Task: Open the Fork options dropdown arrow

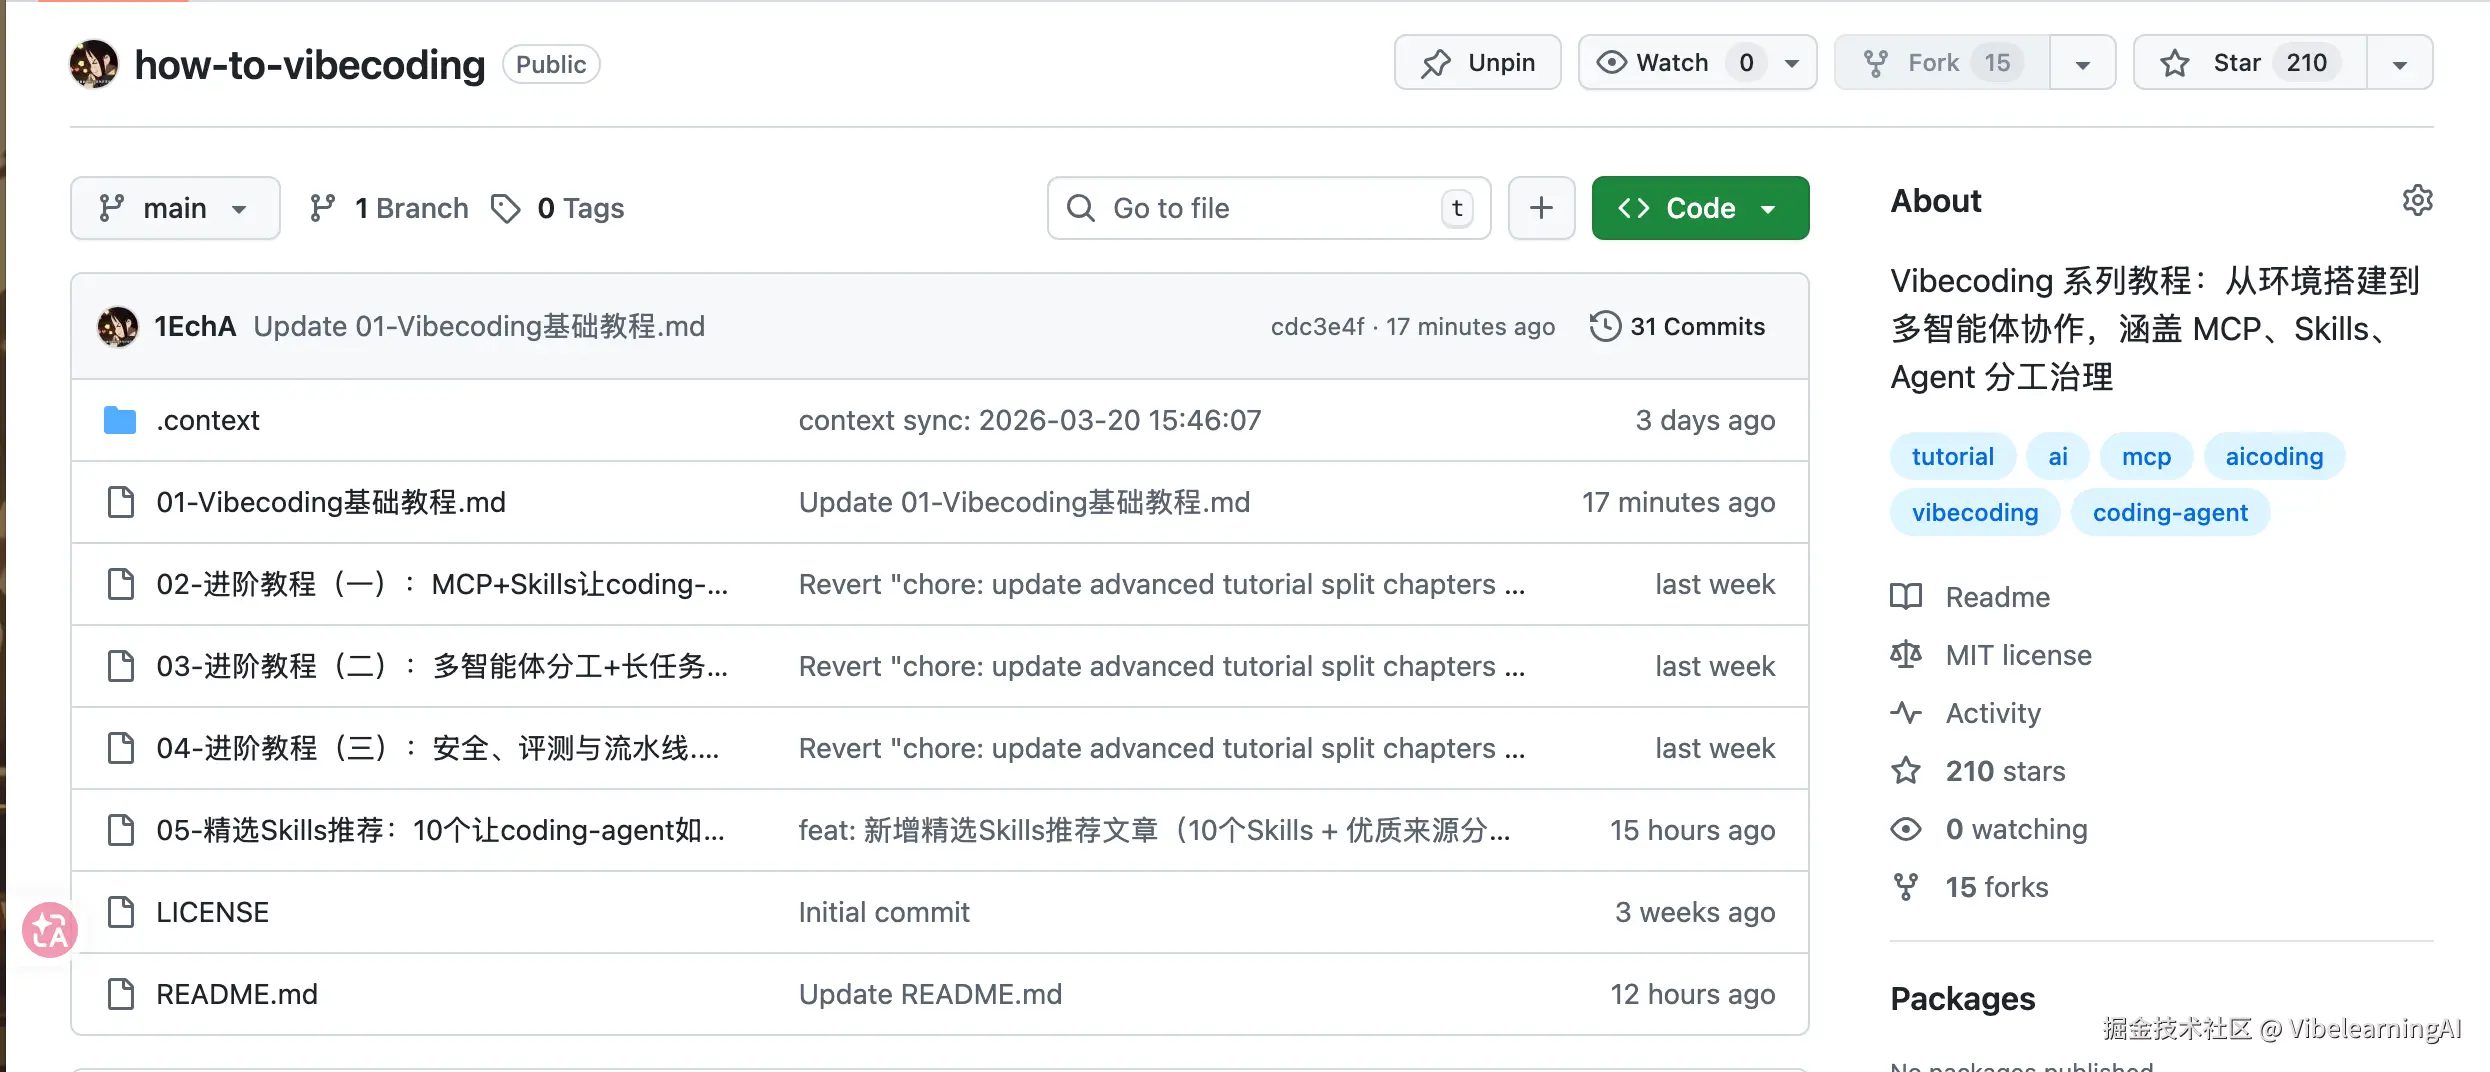Action: tap(2082, 62)
